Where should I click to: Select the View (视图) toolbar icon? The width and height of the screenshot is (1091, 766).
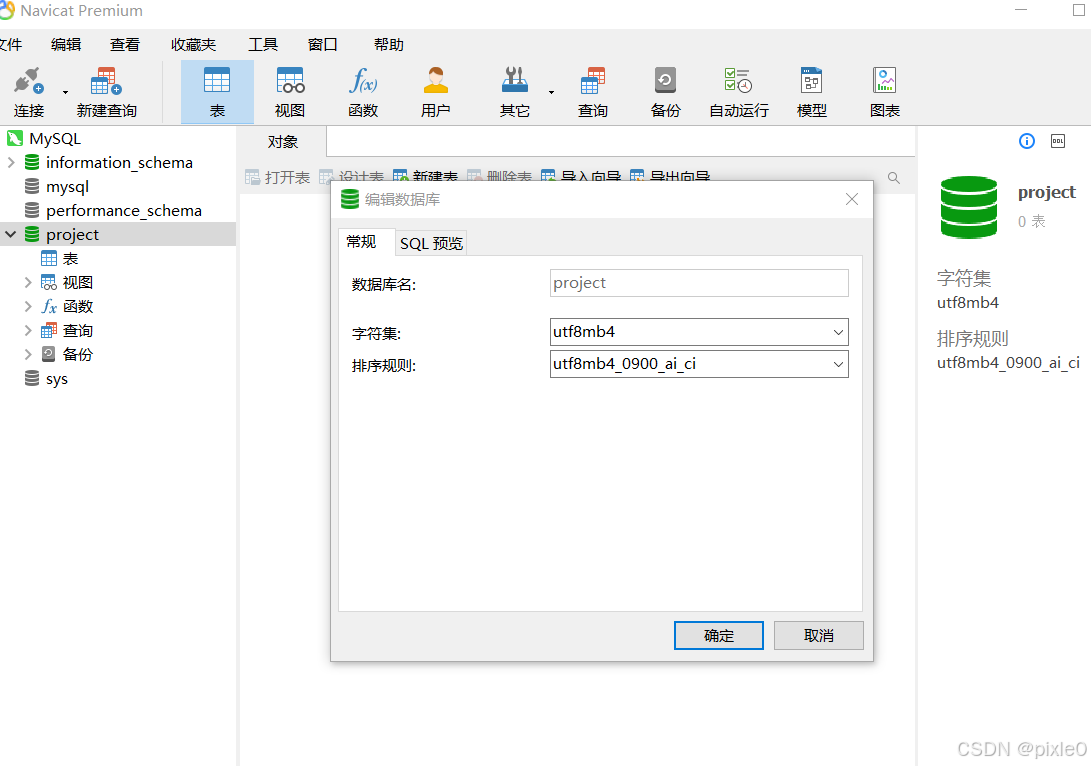[290, 92]
